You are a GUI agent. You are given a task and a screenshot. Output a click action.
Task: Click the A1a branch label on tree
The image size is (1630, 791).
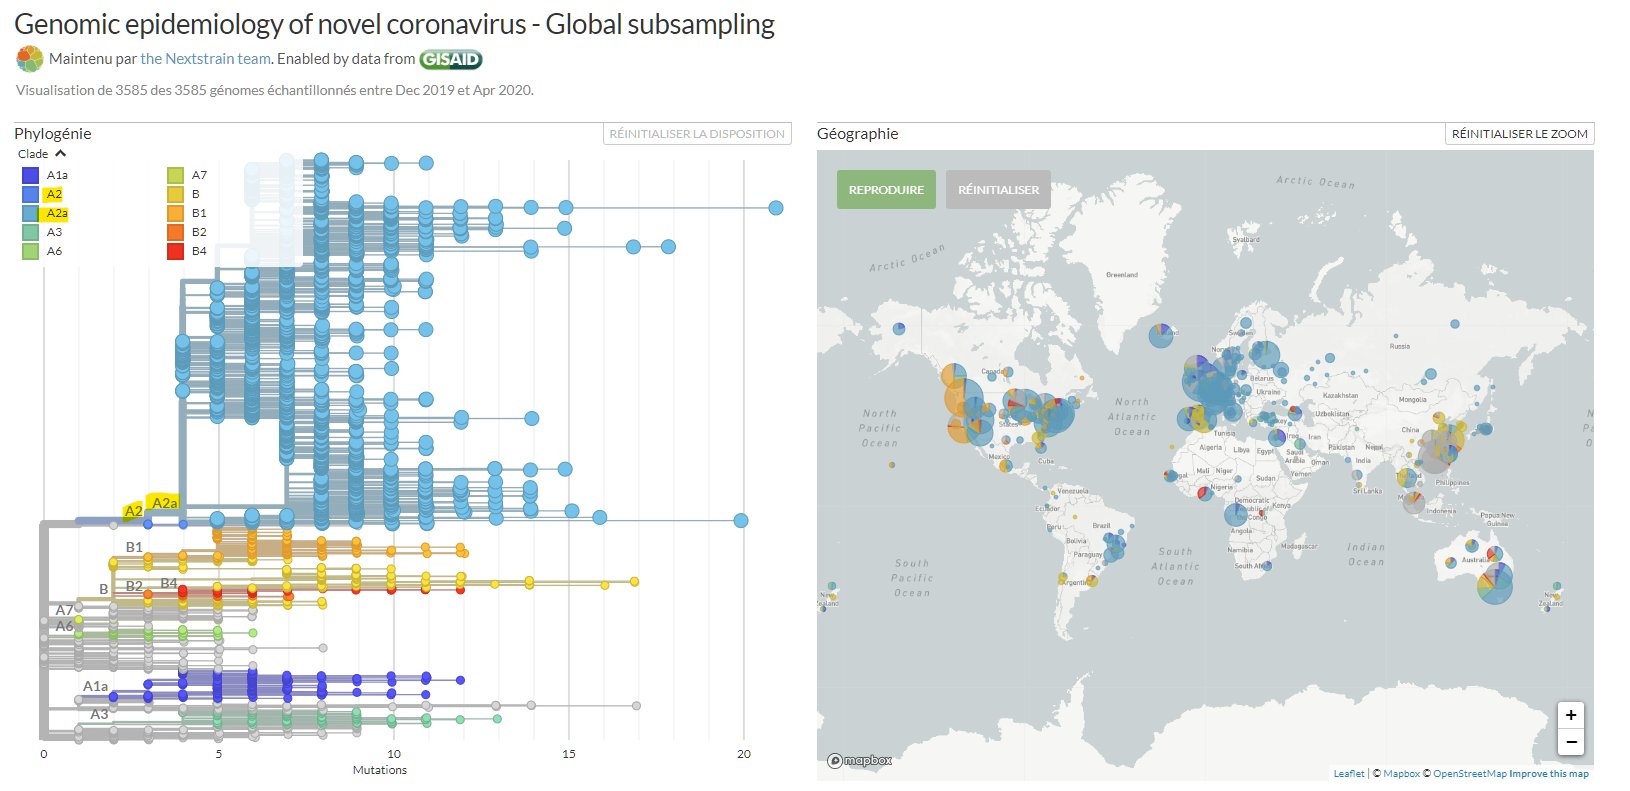click(x=95, y=686)
